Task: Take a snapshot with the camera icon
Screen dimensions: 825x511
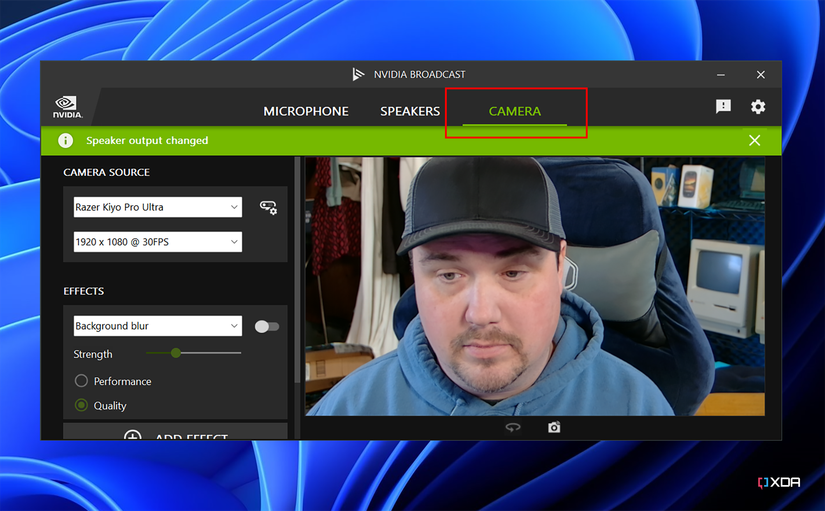Action: 554,427
